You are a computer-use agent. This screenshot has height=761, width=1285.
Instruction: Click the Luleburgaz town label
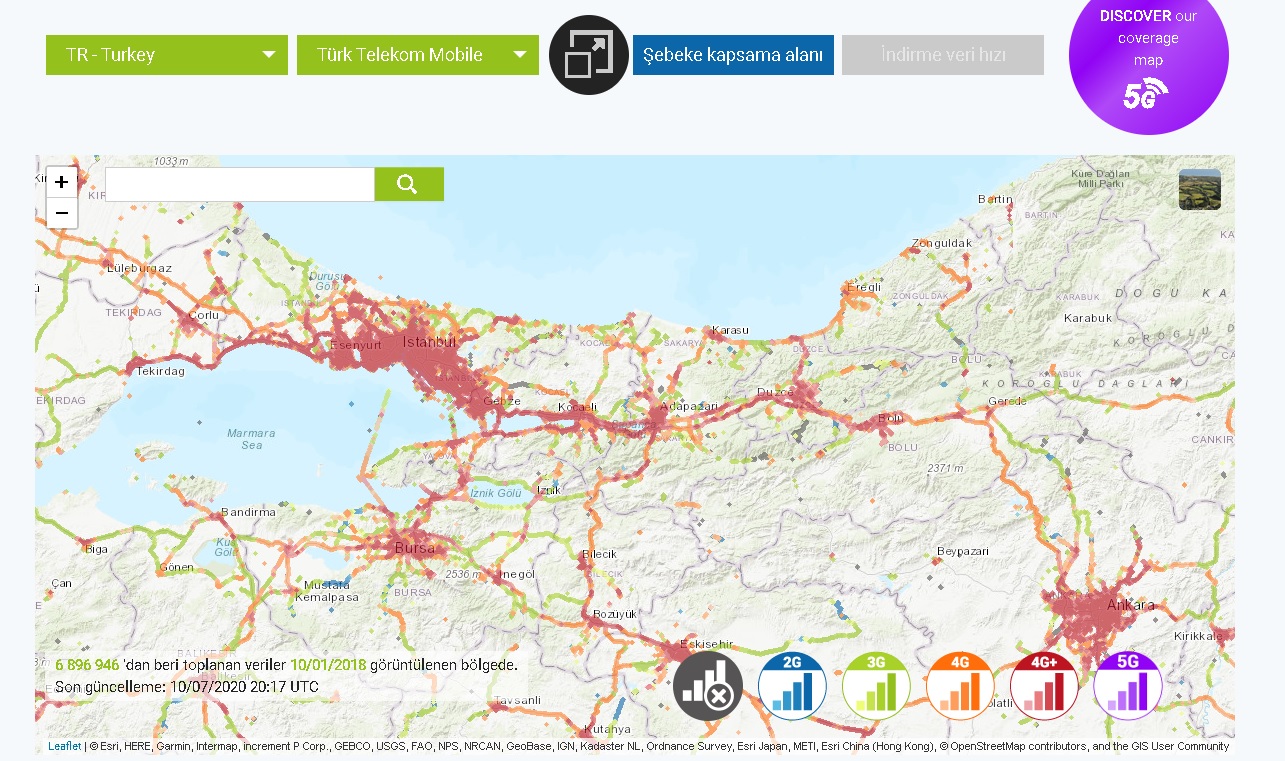140,268
